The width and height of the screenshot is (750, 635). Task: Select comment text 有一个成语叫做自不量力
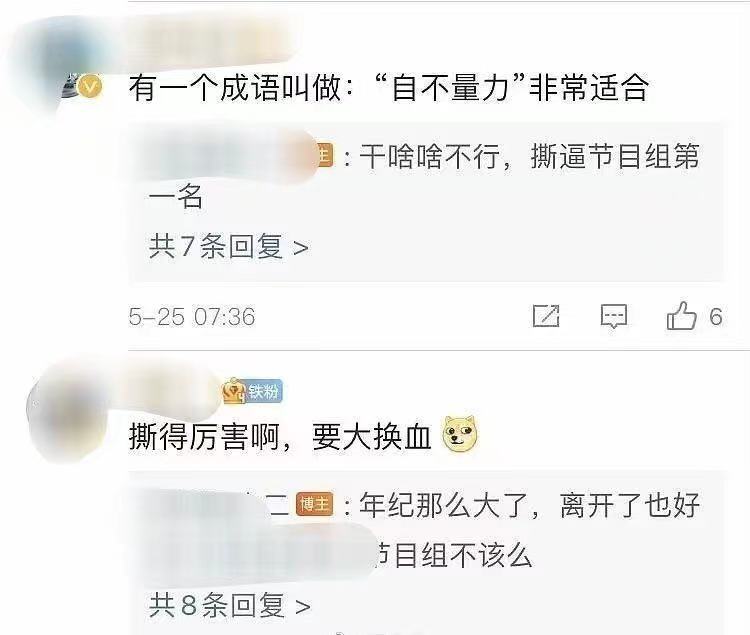[388, 88]
